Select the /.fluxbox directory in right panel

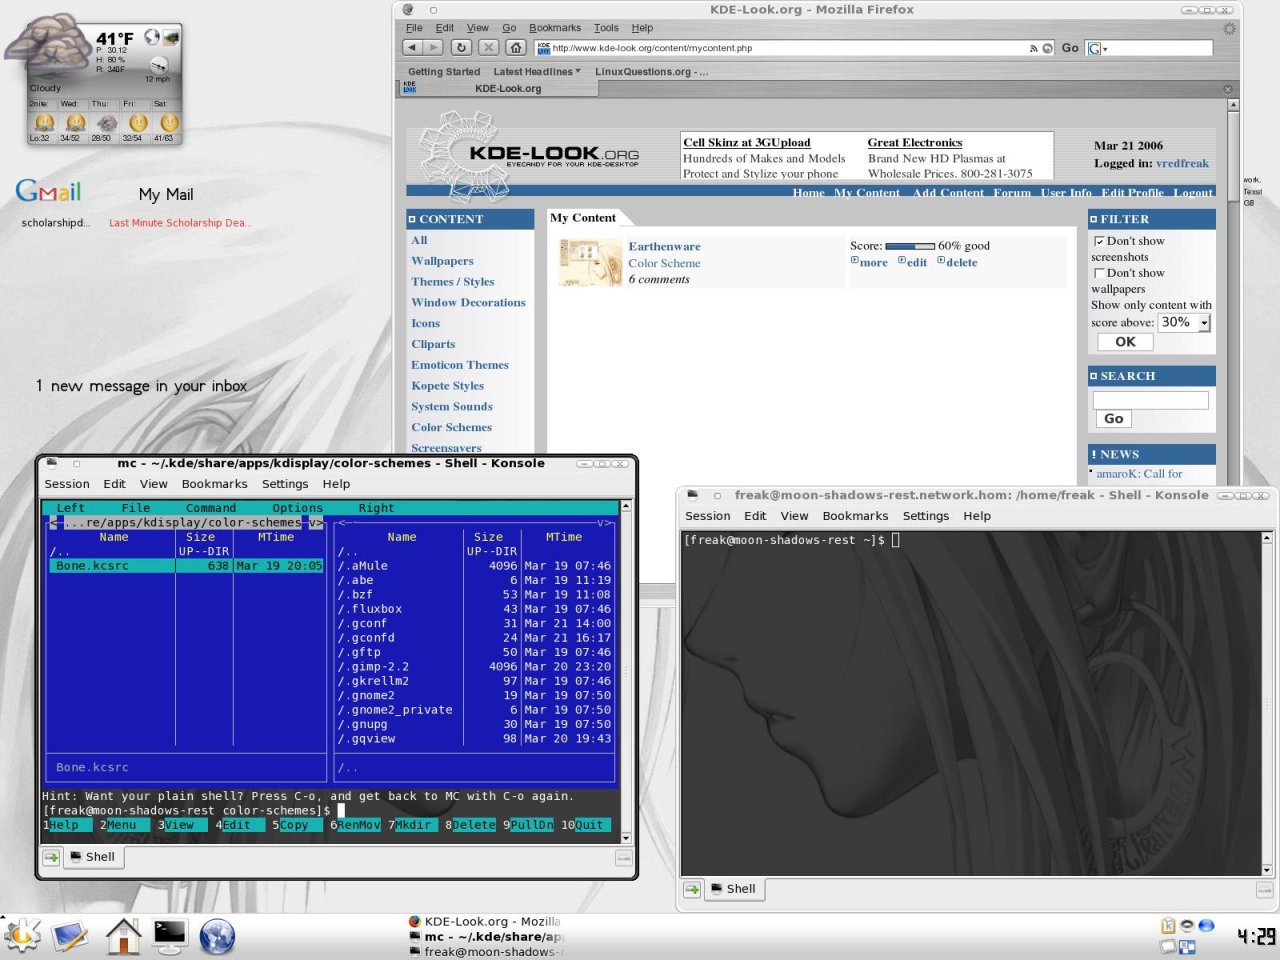(473, 609)
